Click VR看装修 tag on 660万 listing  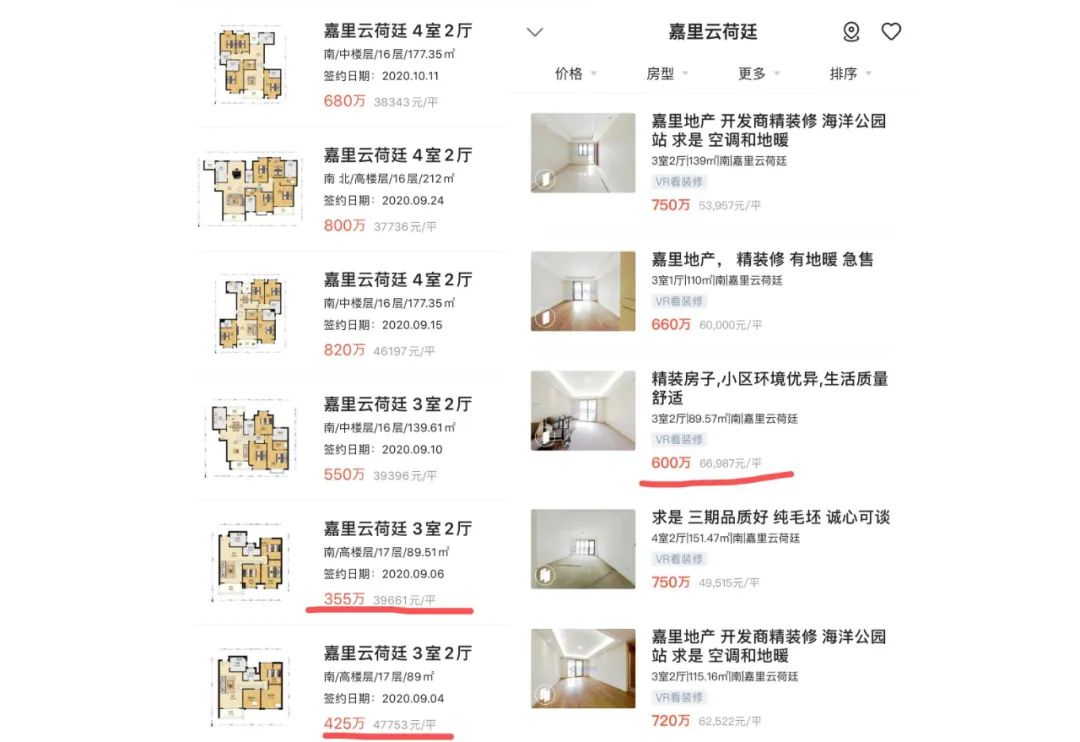[x=679, y=302]
